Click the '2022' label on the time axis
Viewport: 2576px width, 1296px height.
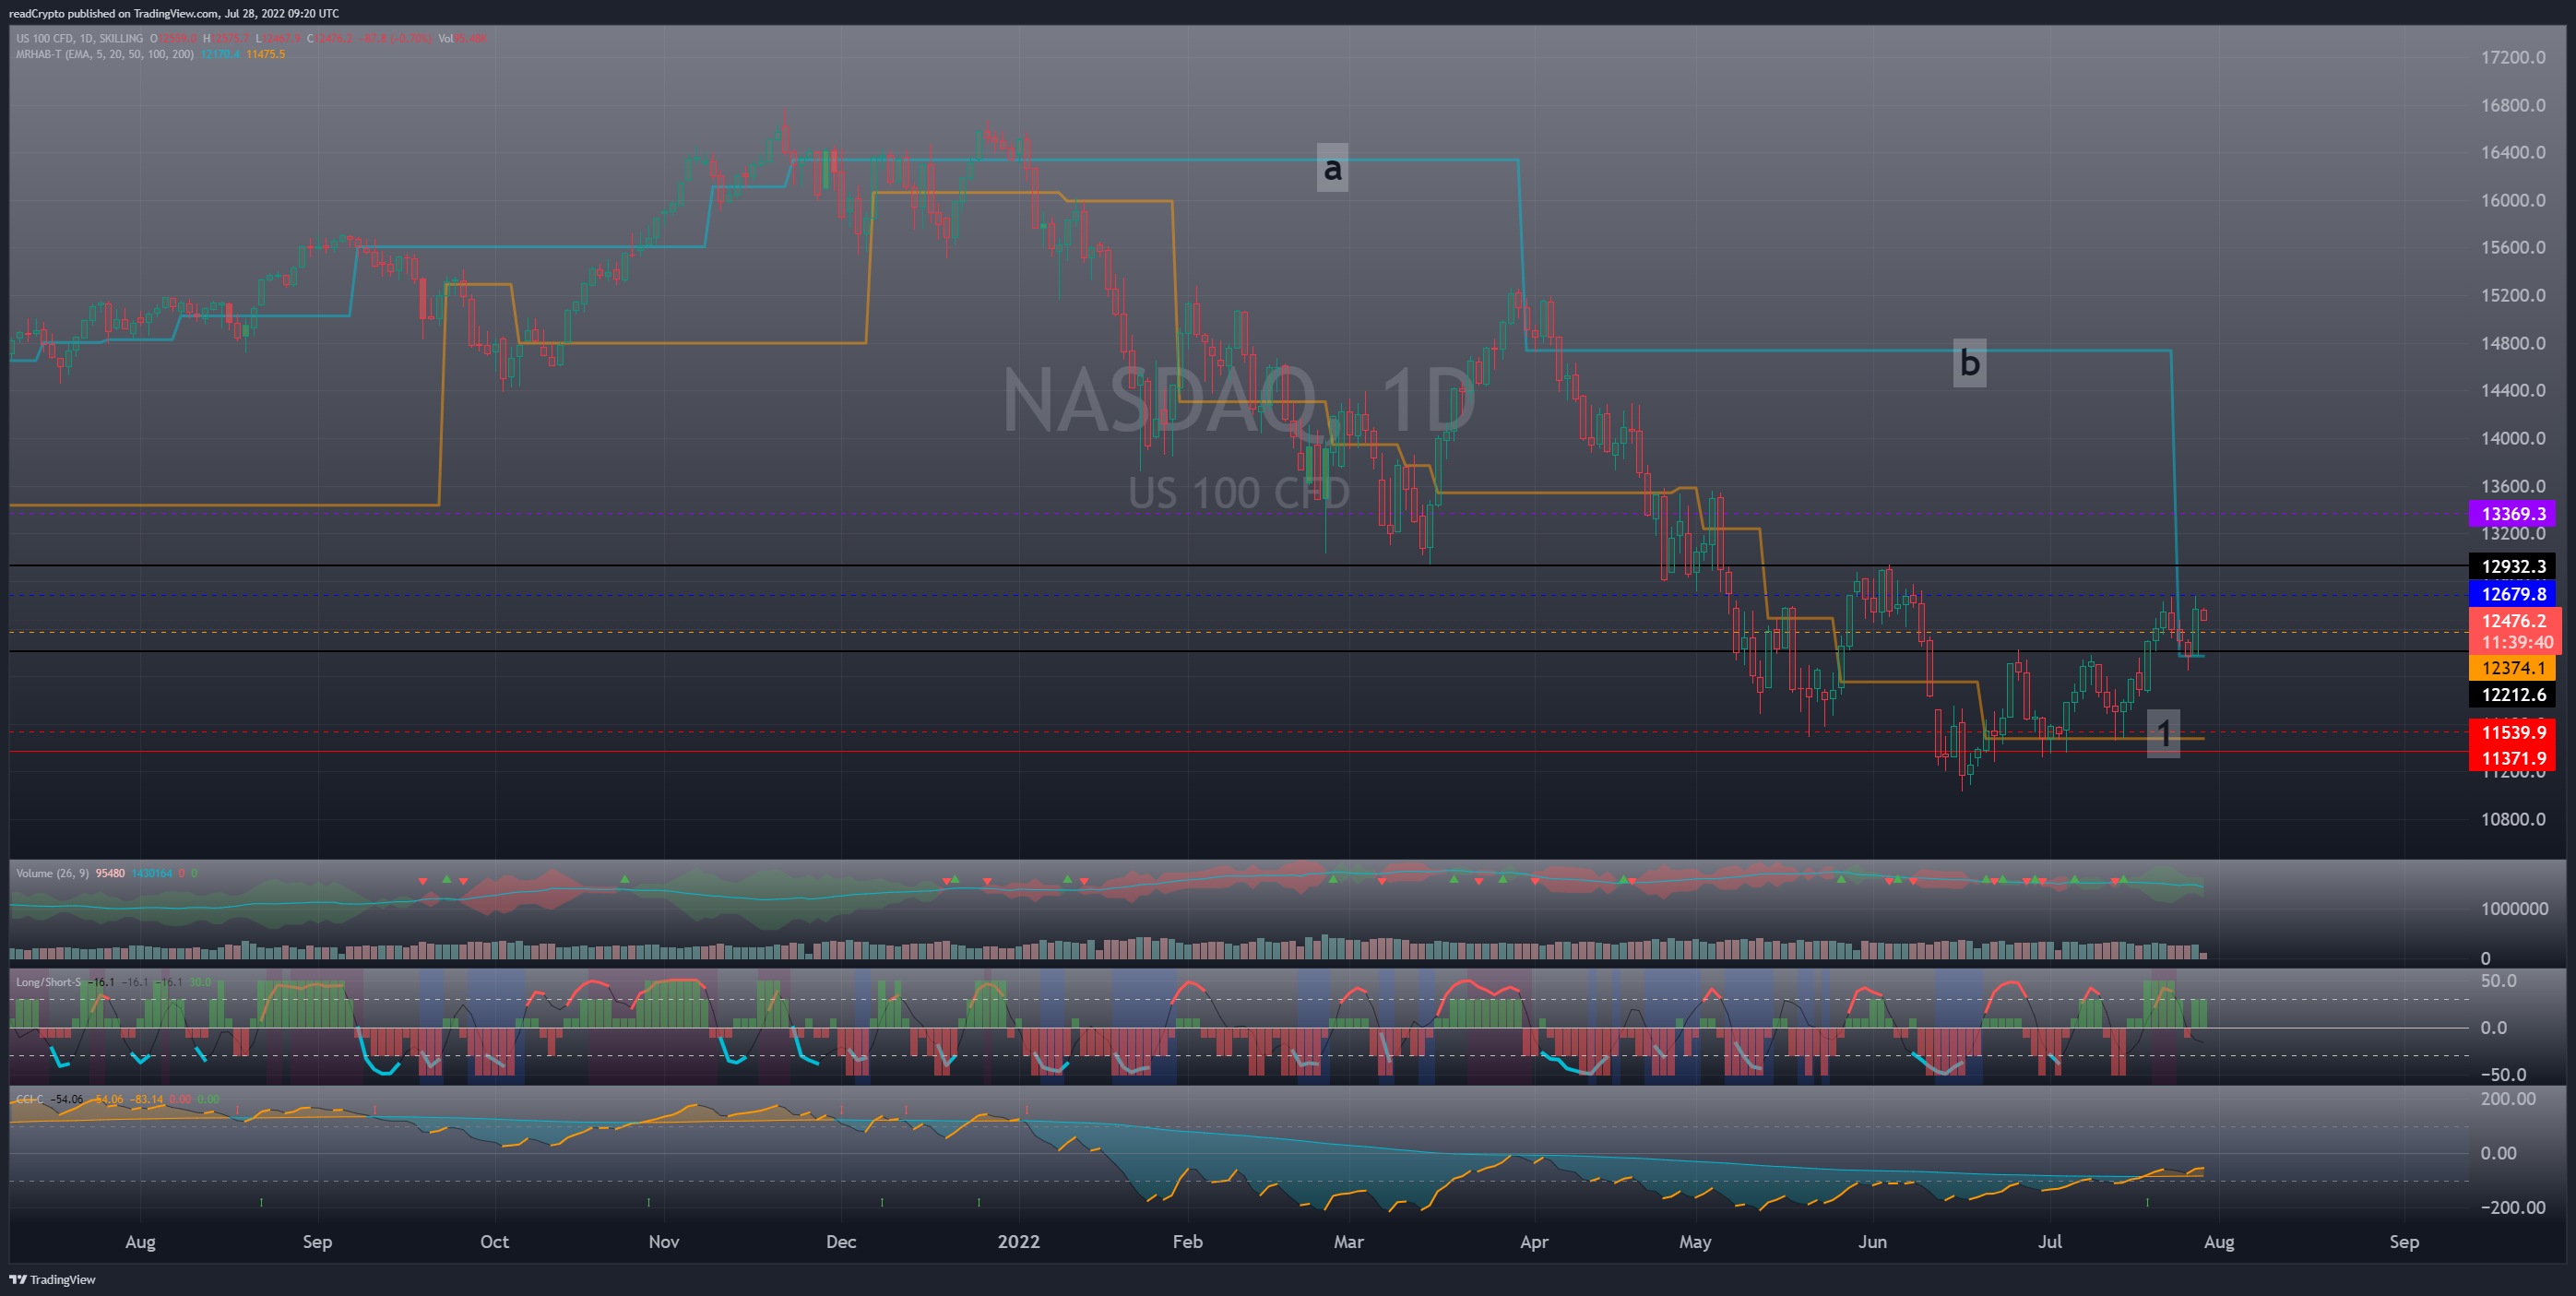click(x=1019, y=1242)
